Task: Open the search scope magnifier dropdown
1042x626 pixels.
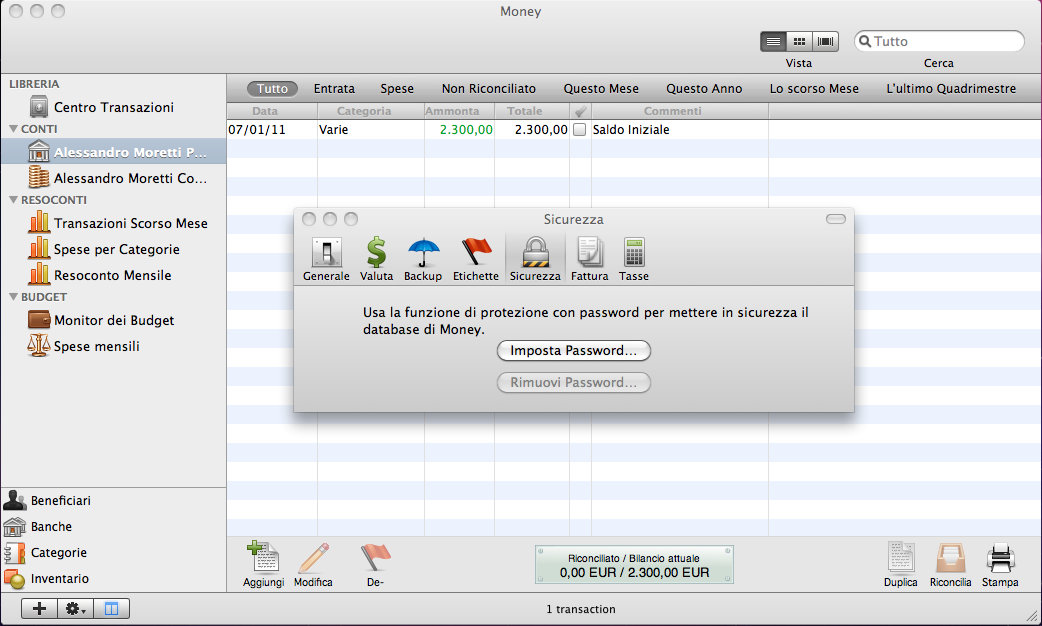Action: (x=865, y=41)
